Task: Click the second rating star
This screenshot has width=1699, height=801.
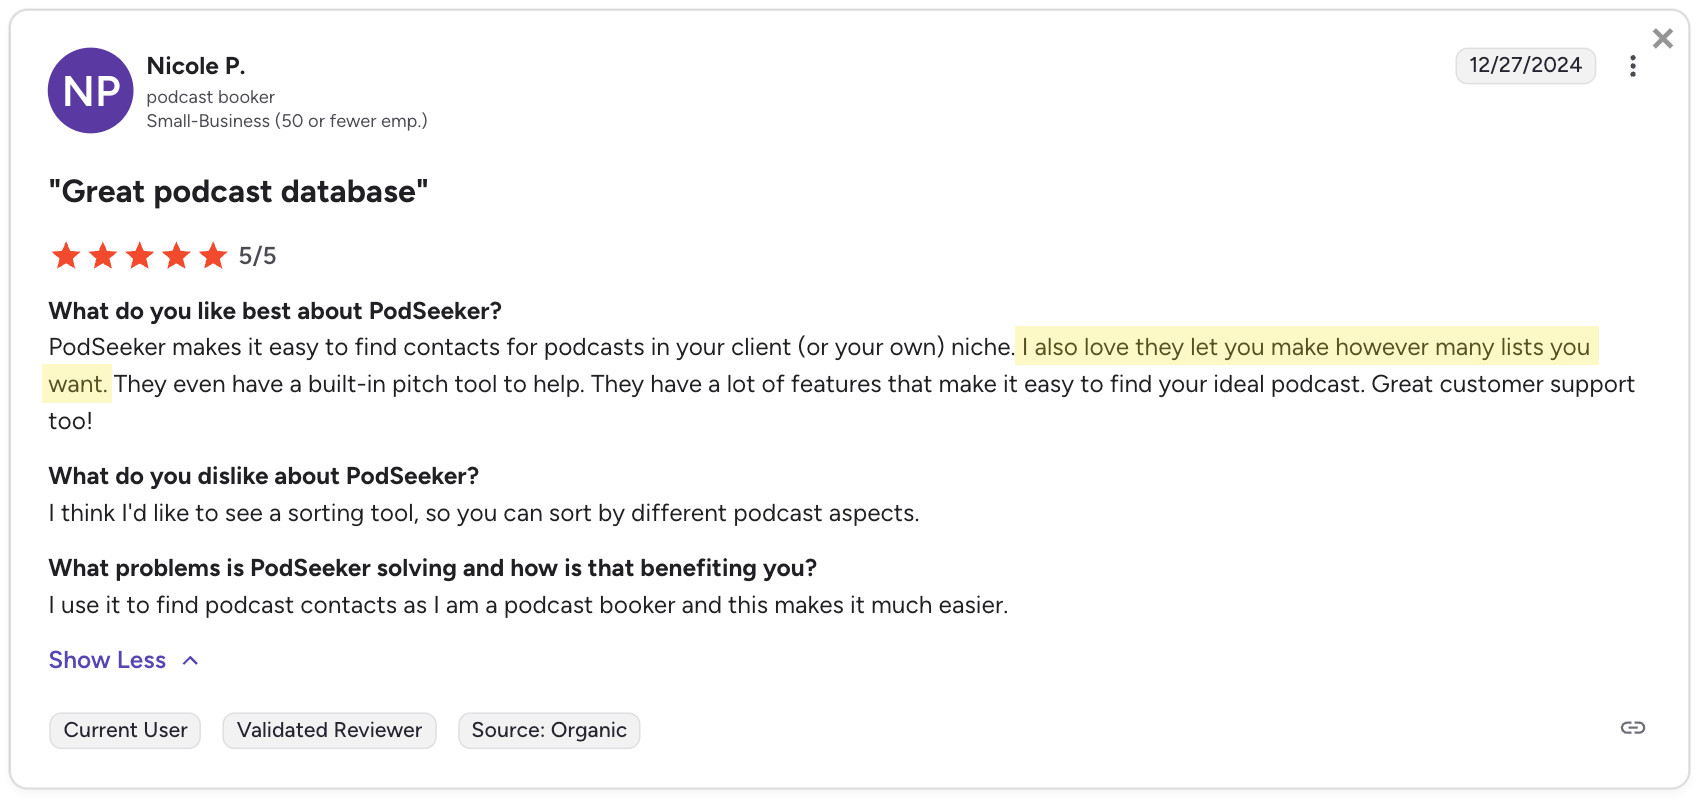Action: [102, 256]
